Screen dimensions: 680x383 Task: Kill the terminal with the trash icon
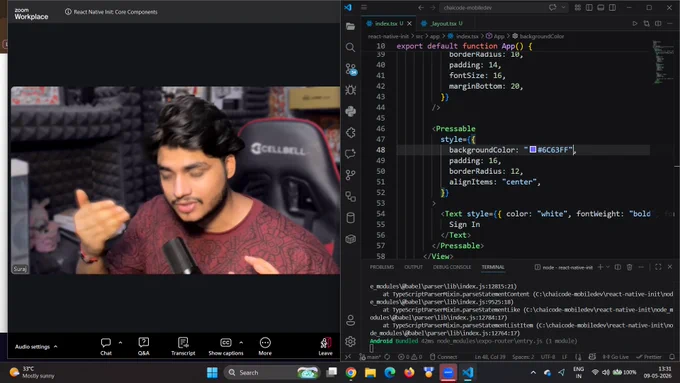(629, 267)
